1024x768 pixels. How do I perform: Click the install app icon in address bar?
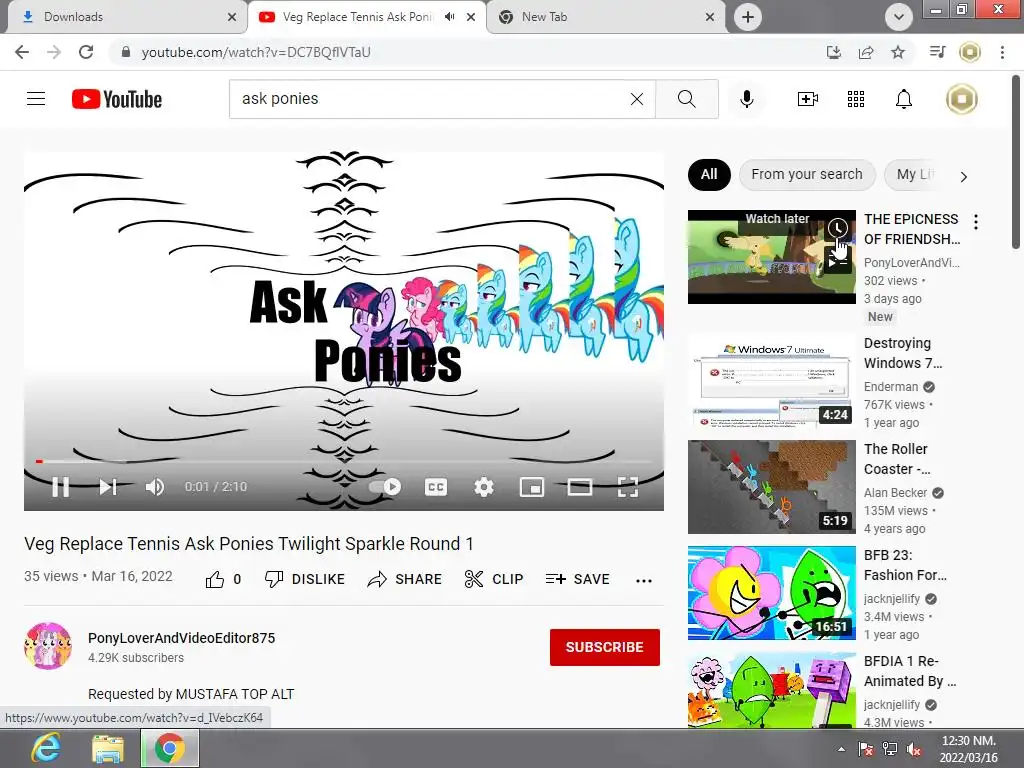point(833,52)
